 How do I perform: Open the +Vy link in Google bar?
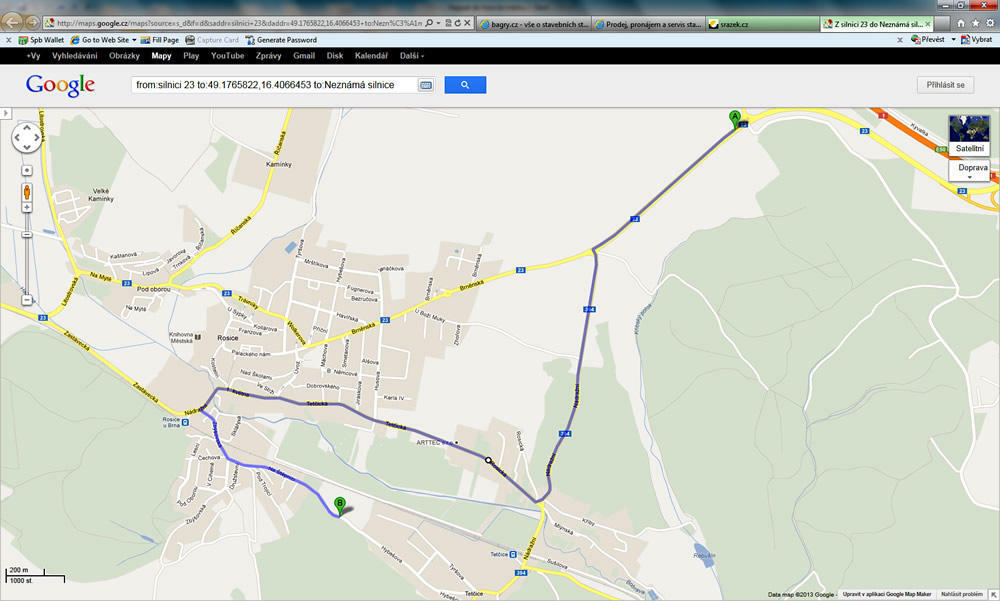33,56
